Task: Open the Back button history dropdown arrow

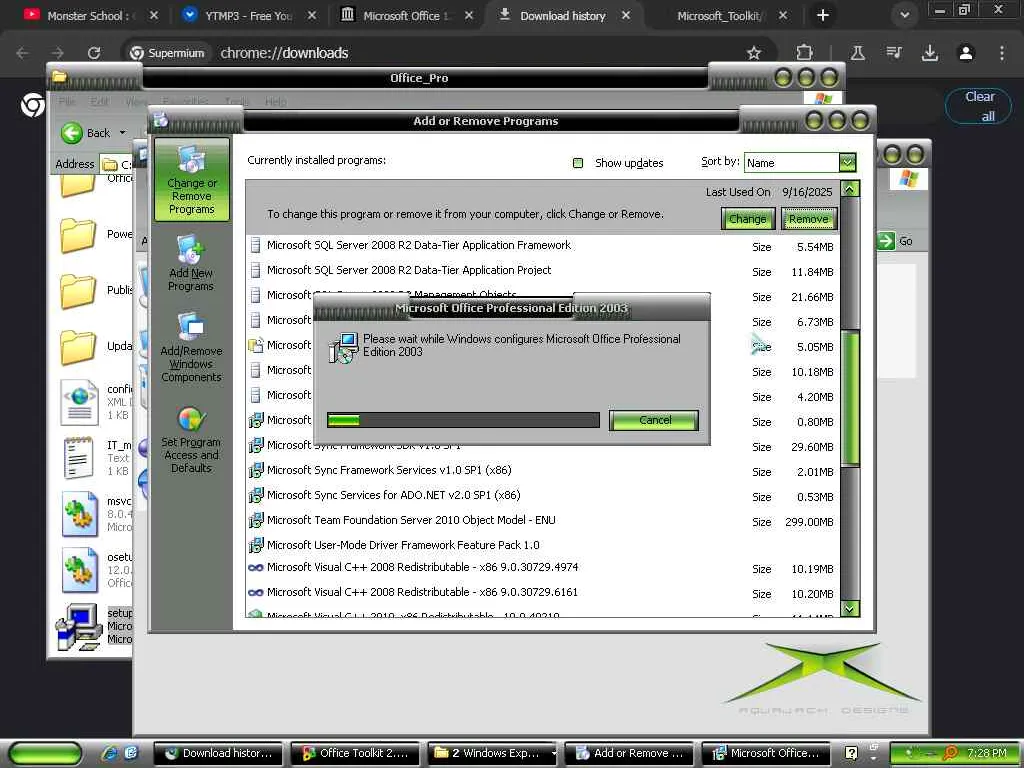Action: [x=123, y=133]
